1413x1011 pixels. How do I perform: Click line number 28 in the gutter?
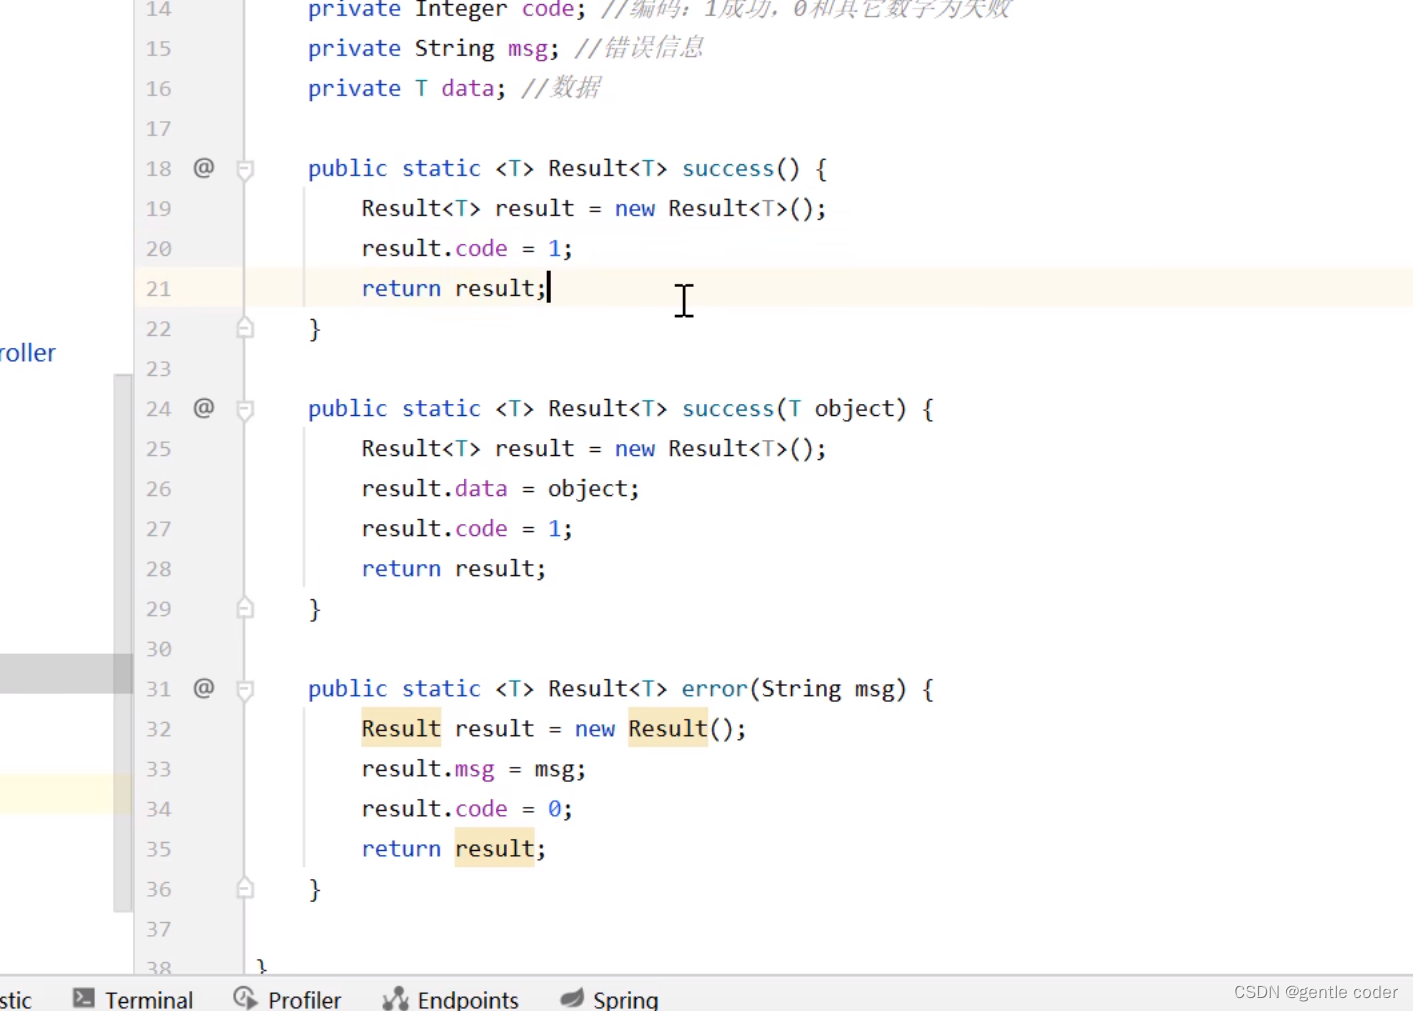click(158, 568)
